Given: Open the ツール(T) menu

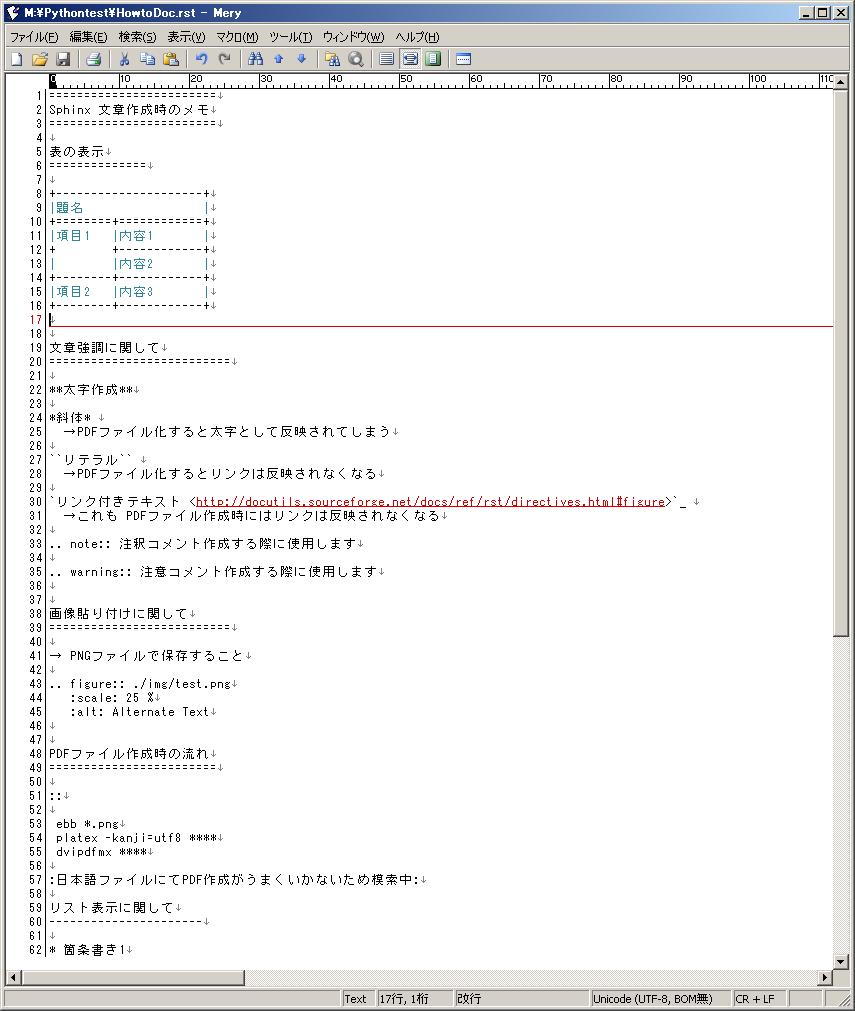Looking at the screenshot, I should (291, 37).
